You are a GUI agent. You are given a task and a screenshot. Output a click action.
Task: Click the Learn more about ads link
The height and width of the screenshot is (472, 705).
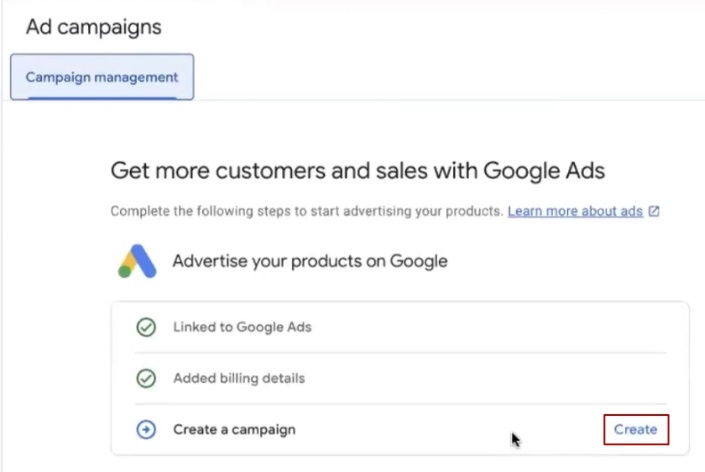click(575, 212)
